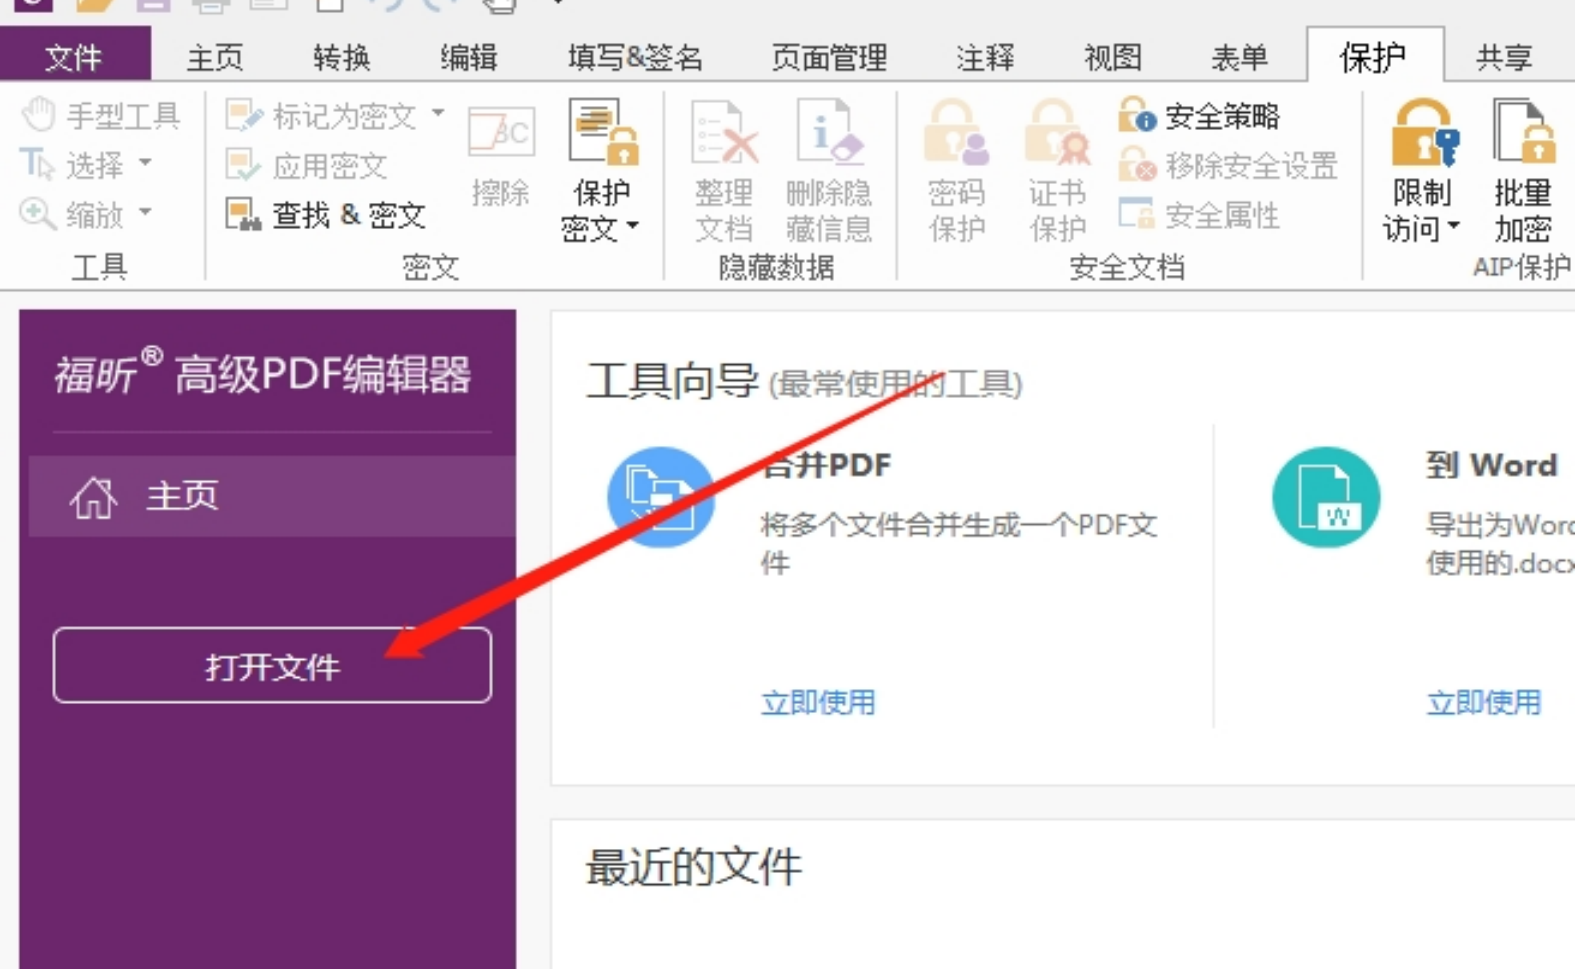Click 立即使用 link under 到 Word
The image size is (1575, 969).
tap(1484, 703)
